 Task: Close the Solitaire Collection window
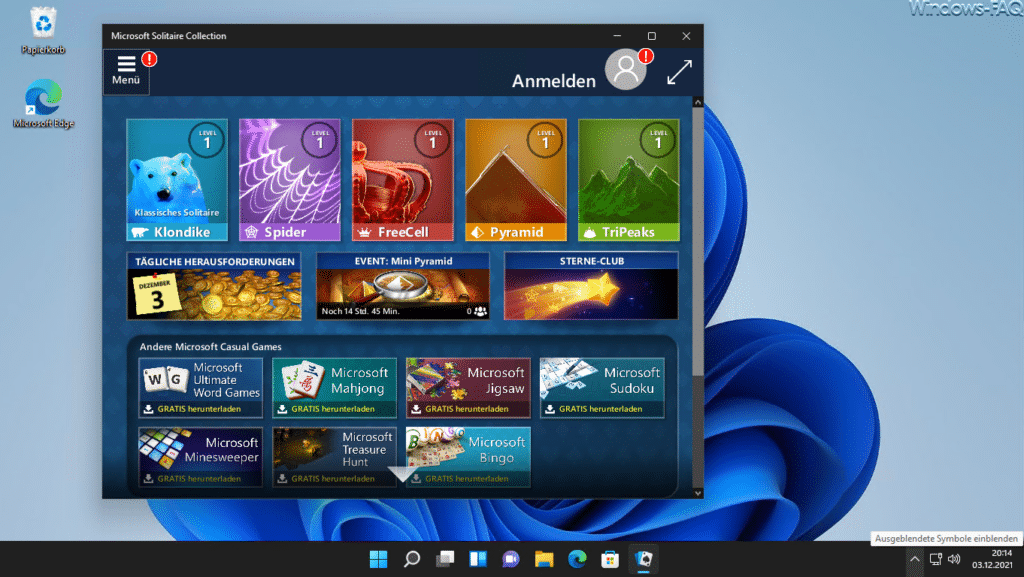(686, 36)
